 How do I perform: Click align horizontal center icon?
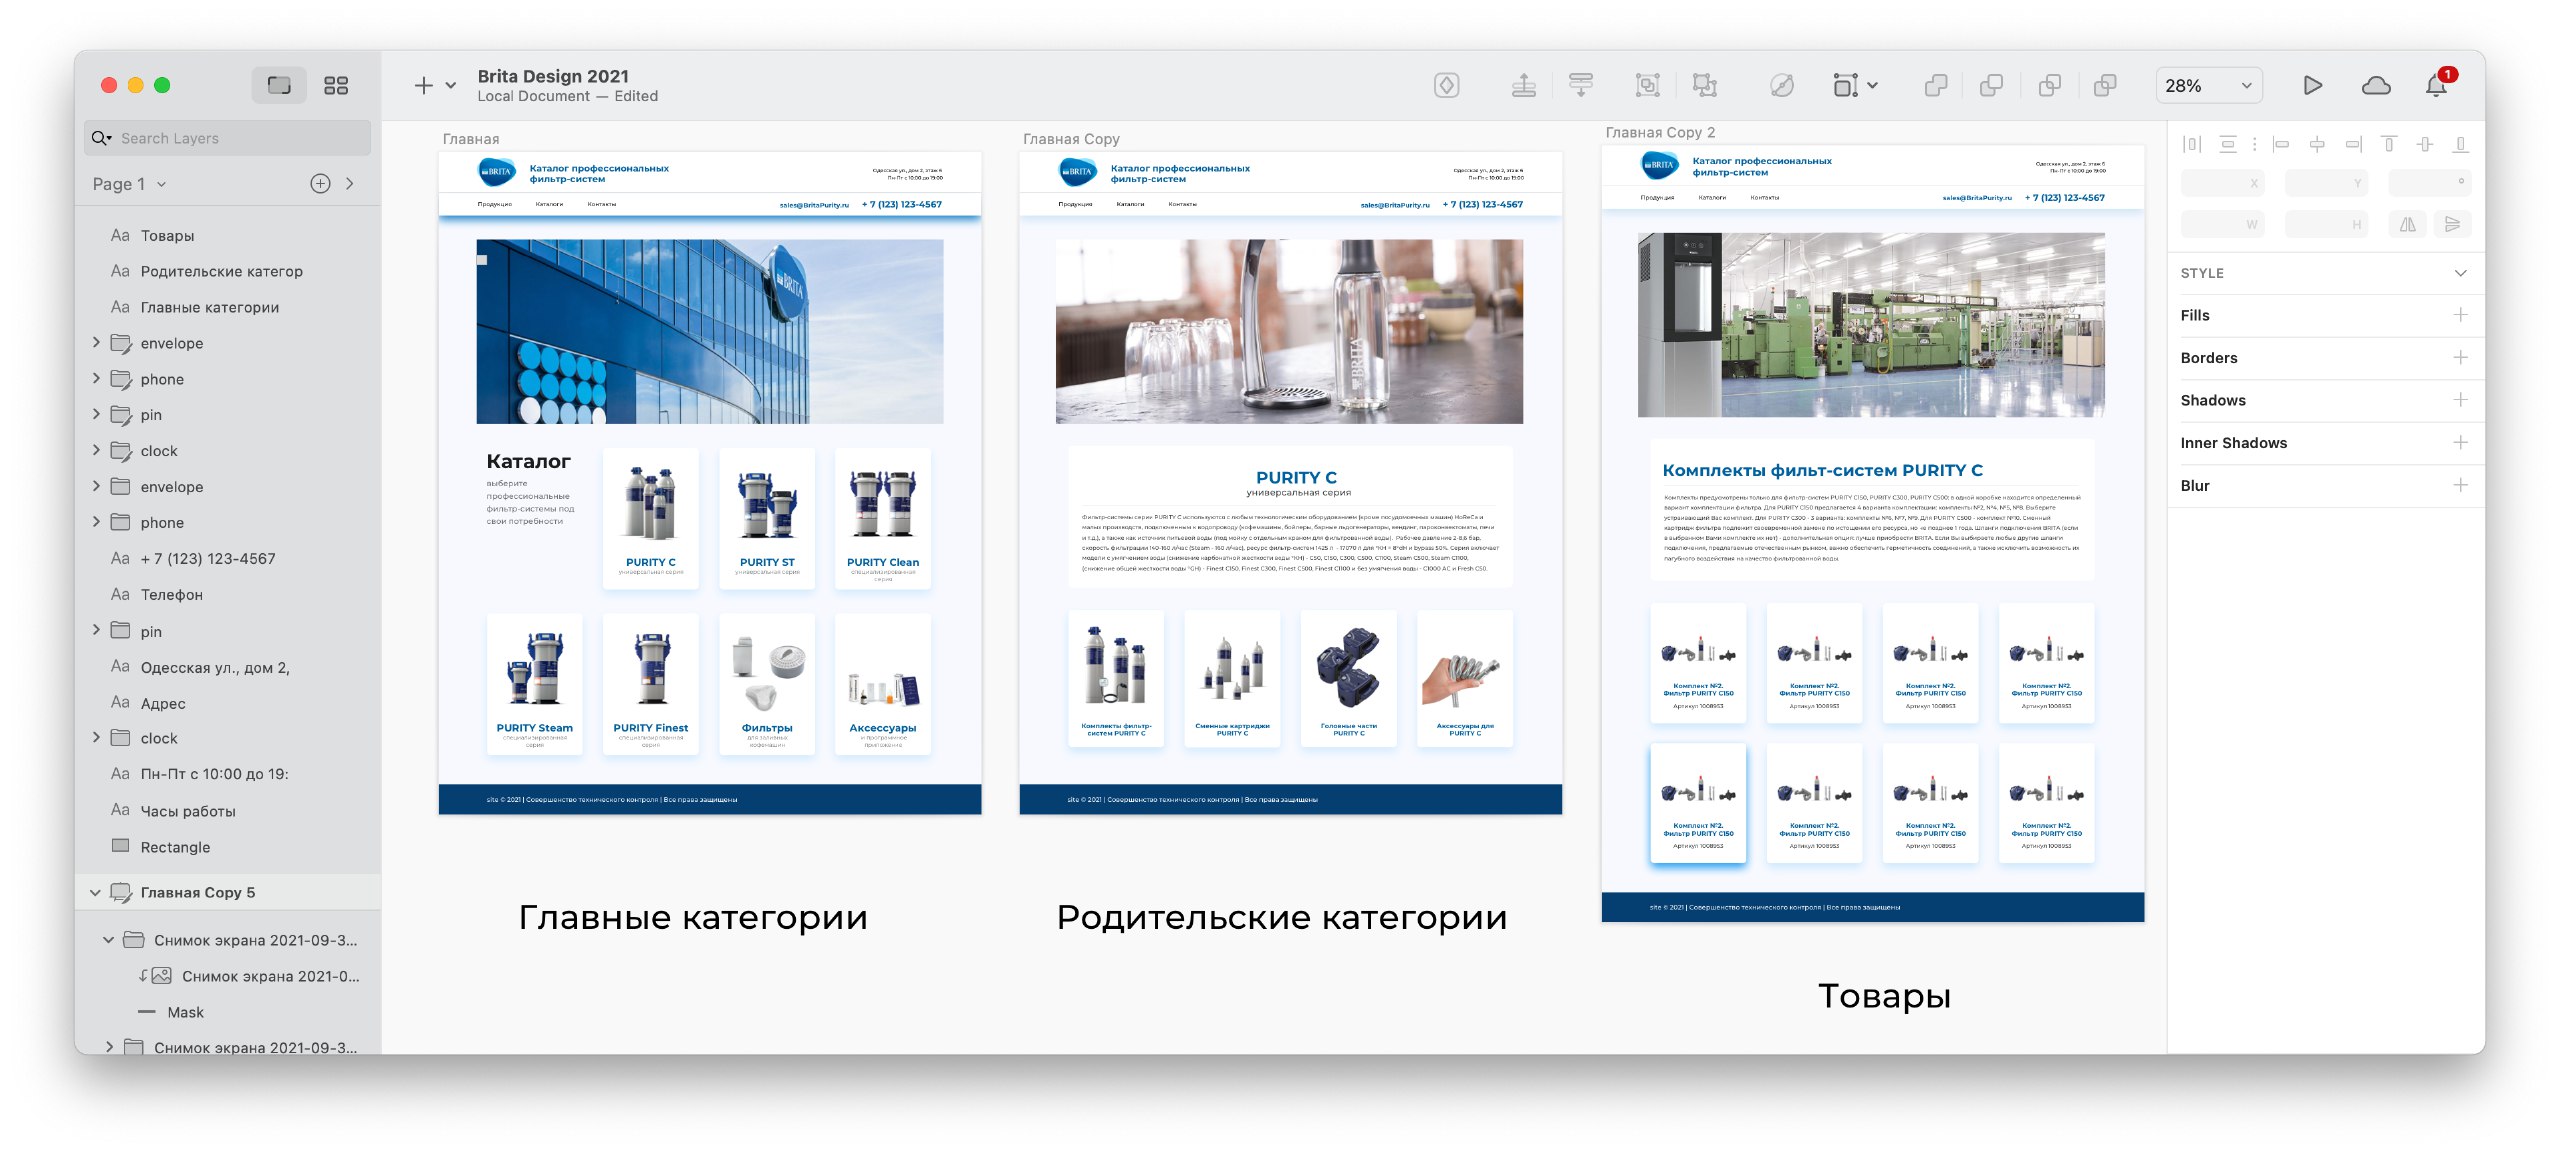pos(2317,144)
